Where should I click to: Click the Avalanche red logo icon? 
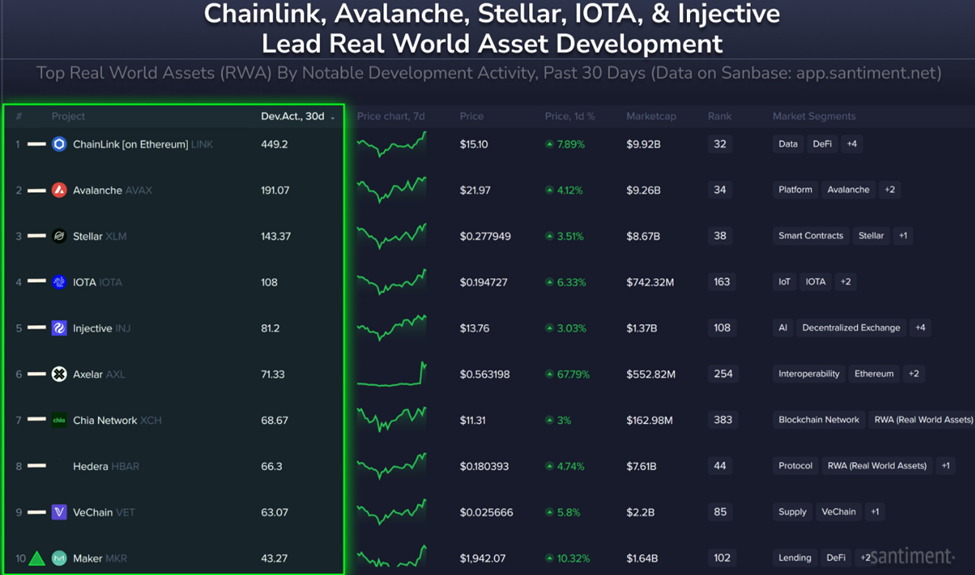coord(59,190)
